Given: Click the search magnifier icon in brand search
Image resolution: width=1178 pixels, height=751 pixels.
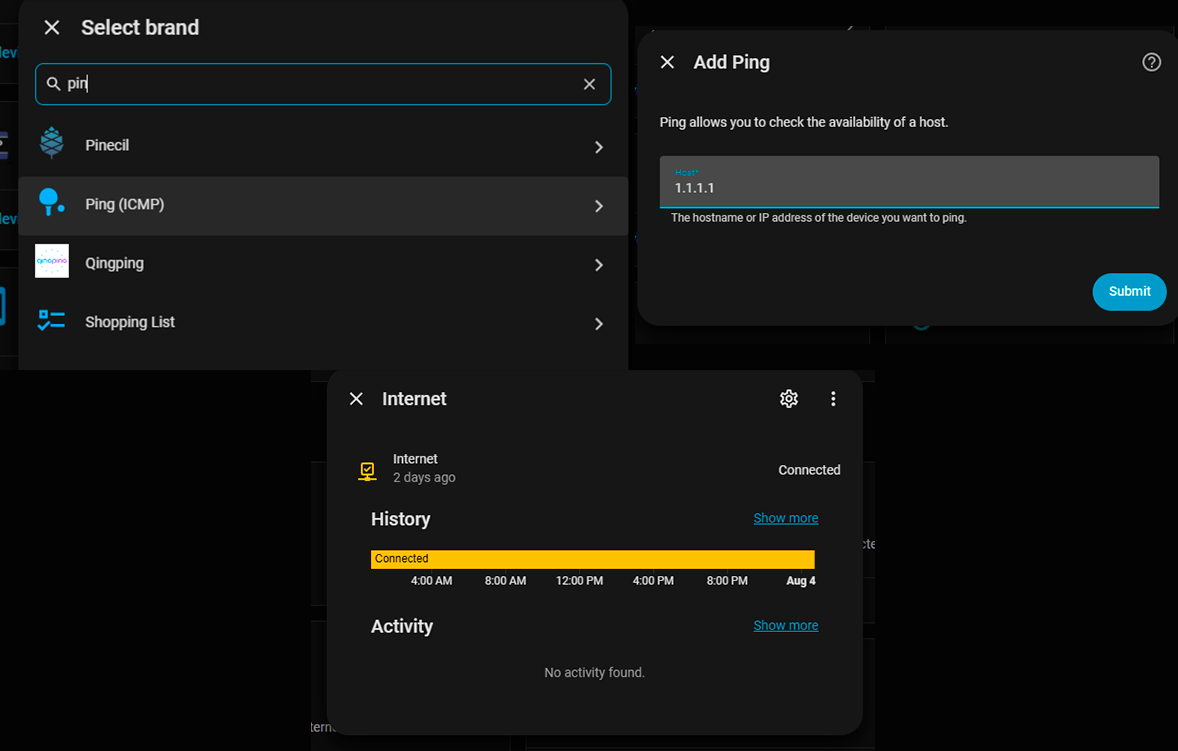Looking at the screenshot, I should pyautogui.click(x=53, y=83).
